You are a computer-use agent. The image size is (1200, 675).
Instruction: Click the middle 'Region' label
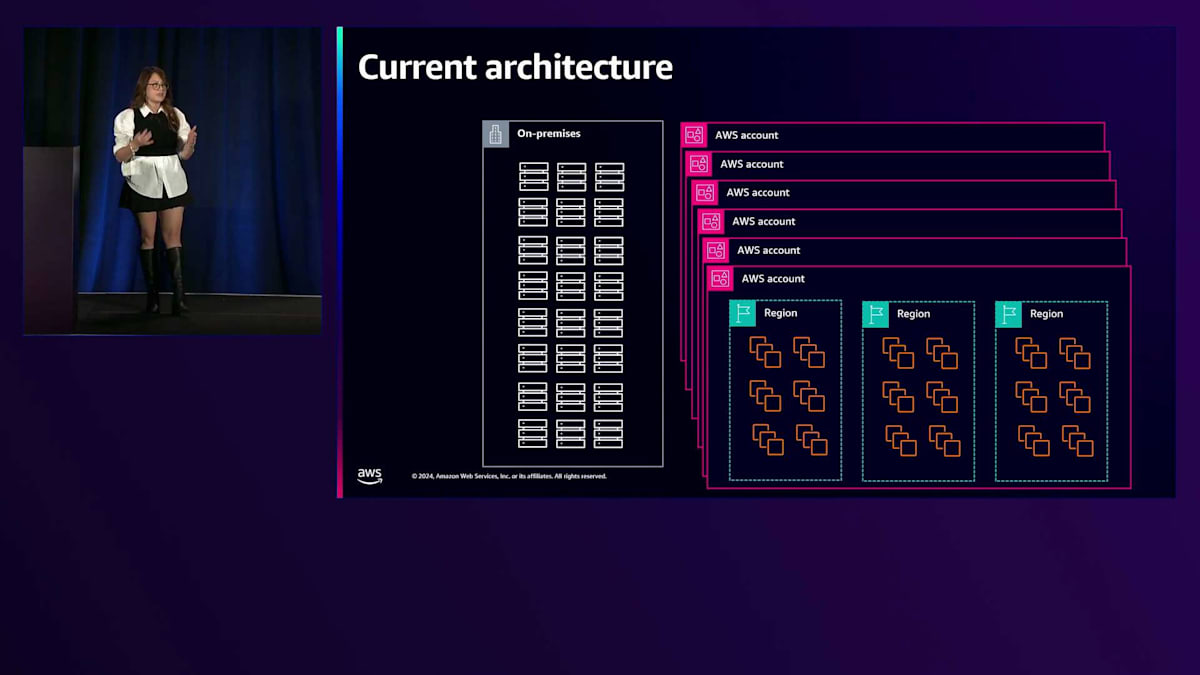coord(914,313)
